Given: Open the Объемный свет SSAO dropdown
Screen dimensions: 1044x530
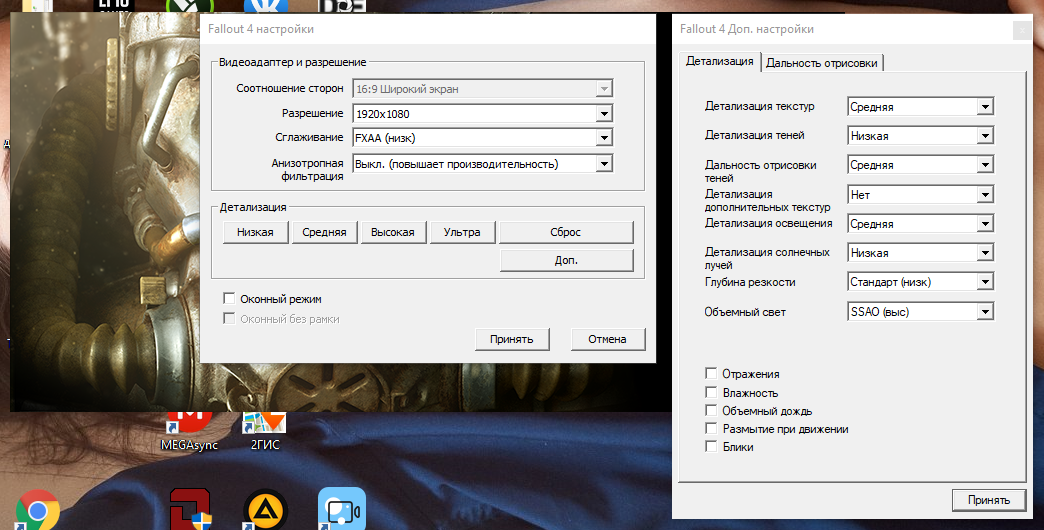Looking at the screenshot, I should (x=985, y=312).
